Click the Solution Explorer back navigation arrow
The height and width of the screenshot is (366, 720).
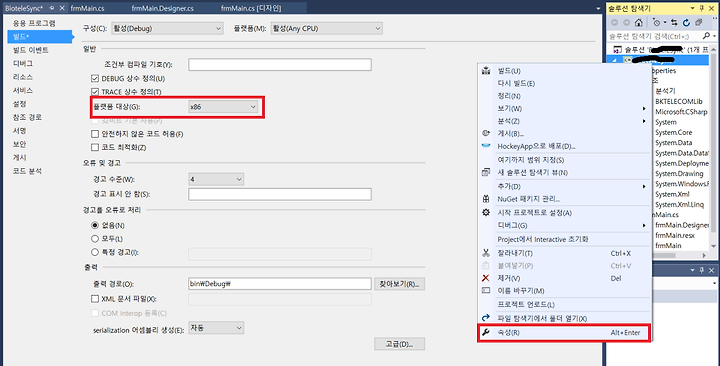pyautogui.click(x=614, y=23)
